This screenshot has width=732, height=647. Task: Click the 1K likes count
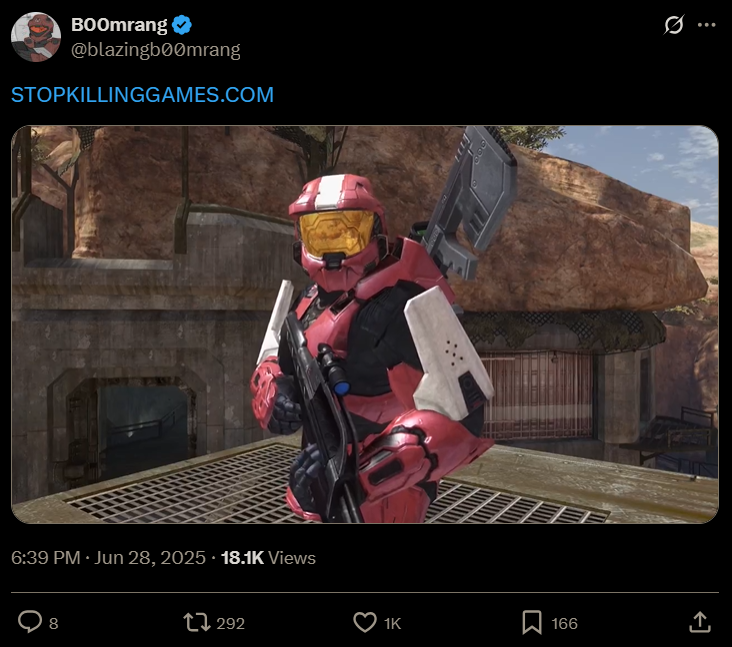[392, 623]
